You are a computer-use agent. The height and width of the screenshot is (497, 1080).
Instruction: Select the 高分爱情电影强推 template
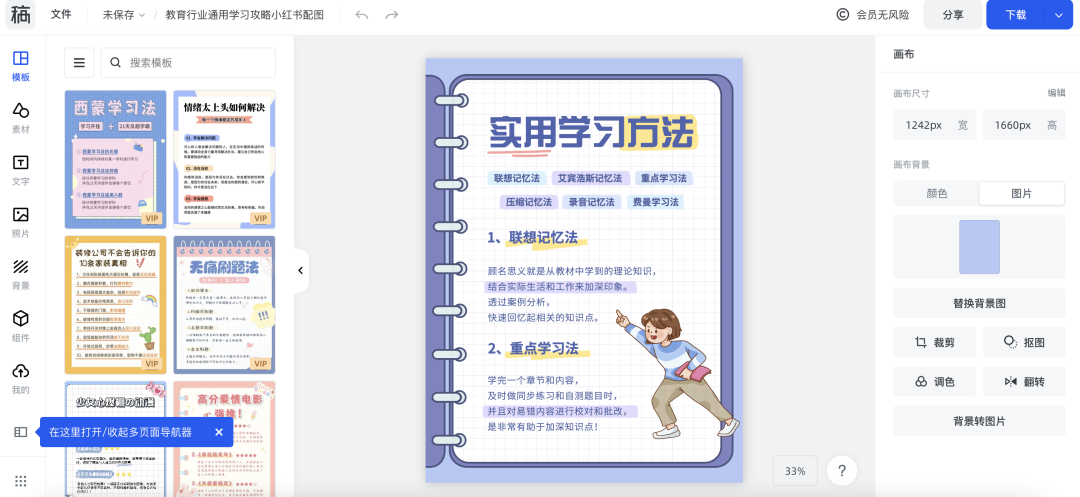tap(224, 438)
